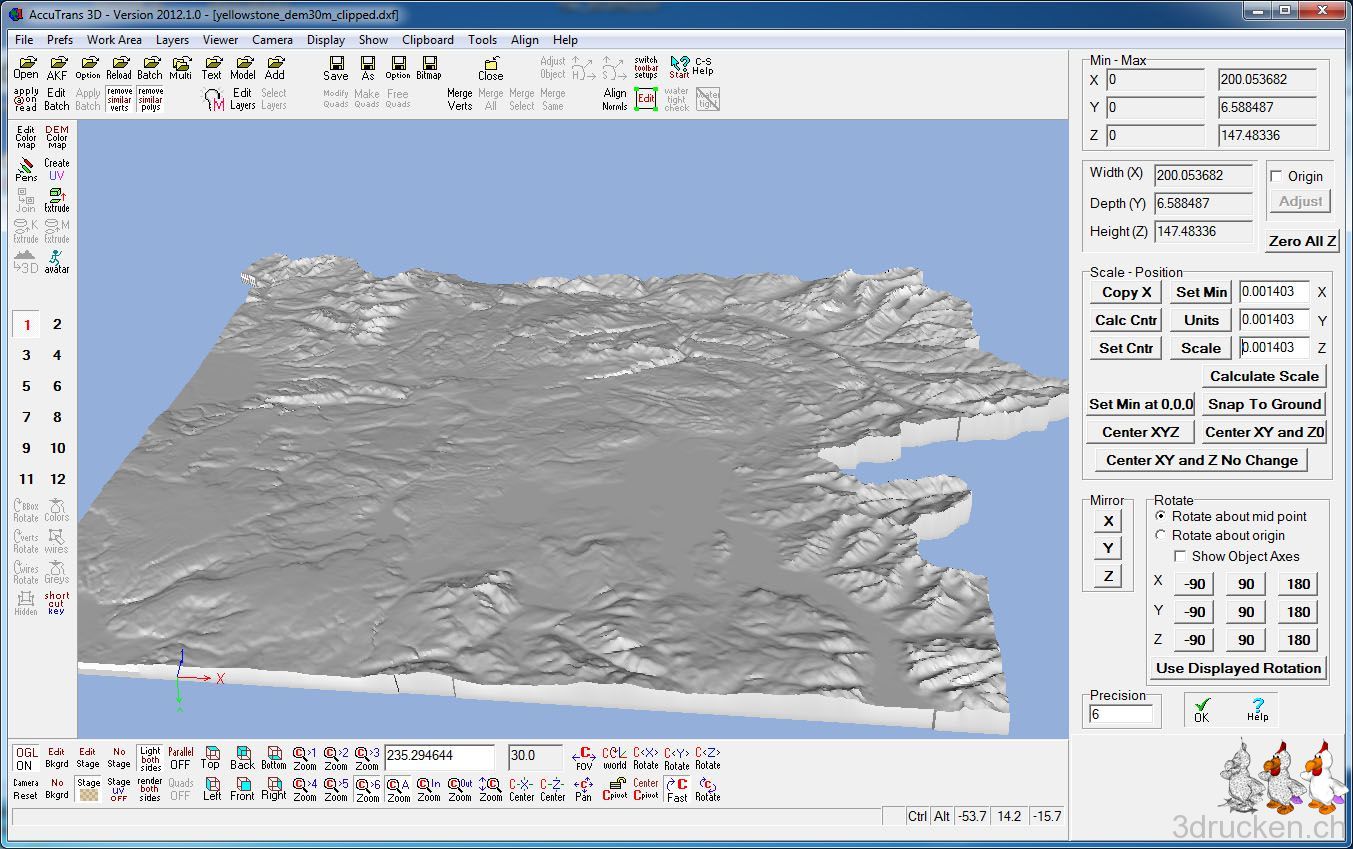Select the Pens tool
1353x849 pixels.
point(26,168)
